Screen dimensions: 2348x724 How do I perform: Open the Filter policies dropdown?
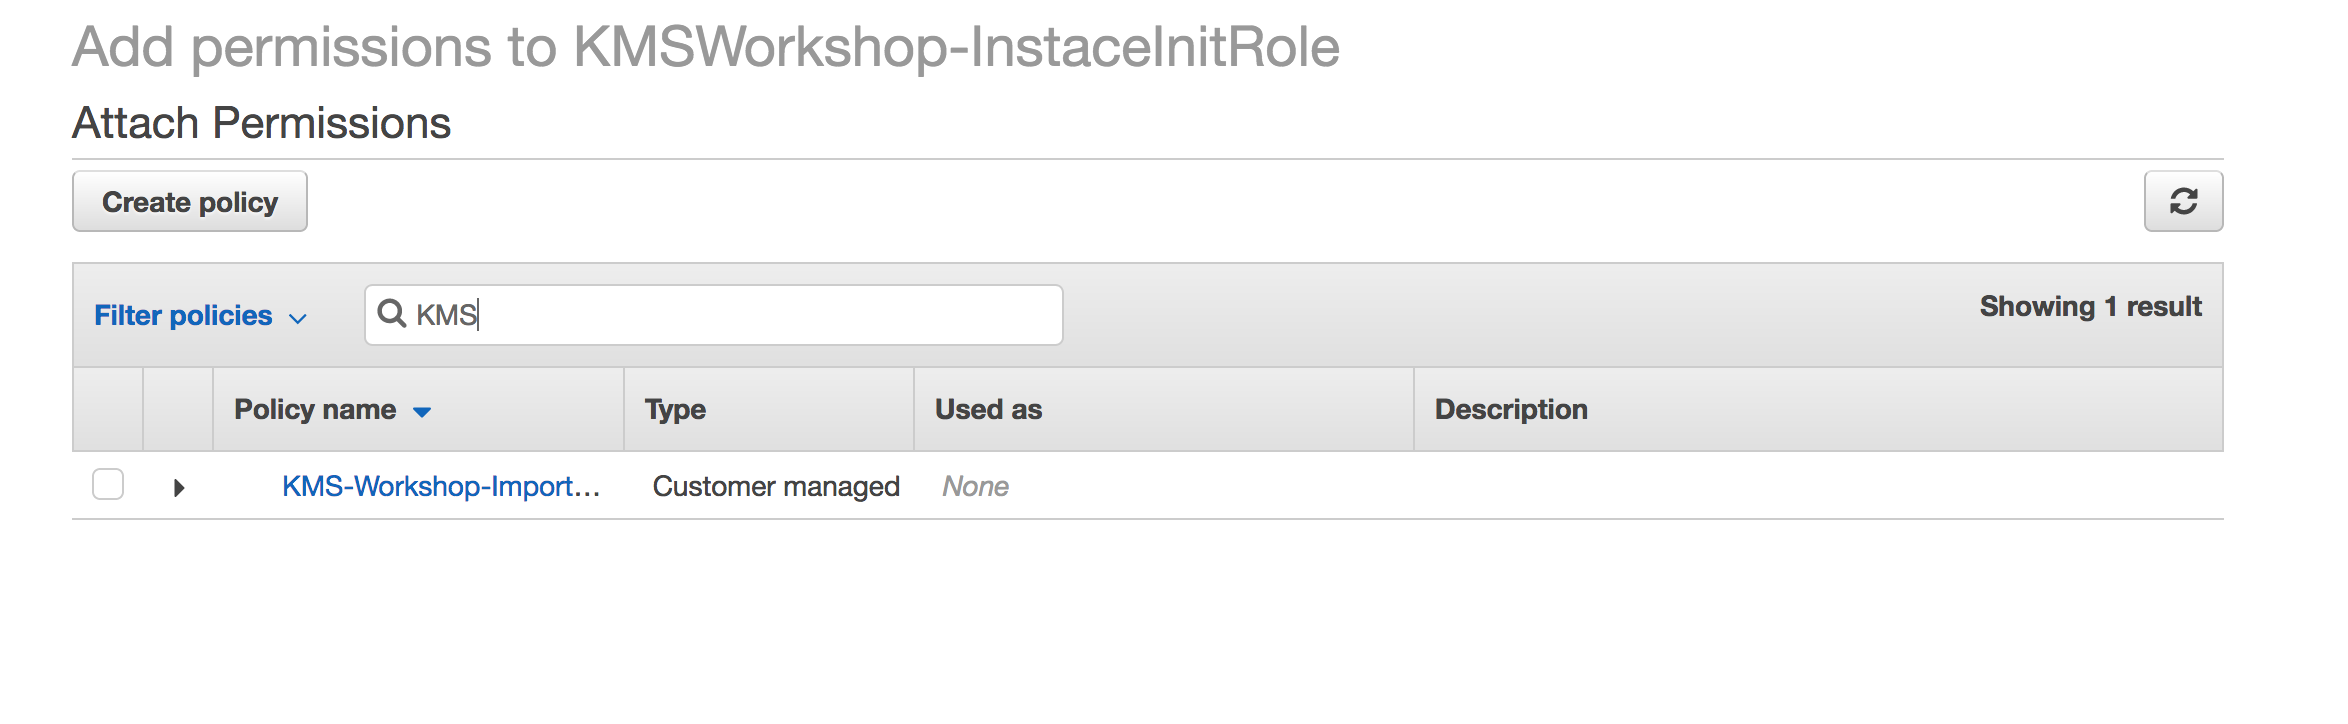point(200,315)
